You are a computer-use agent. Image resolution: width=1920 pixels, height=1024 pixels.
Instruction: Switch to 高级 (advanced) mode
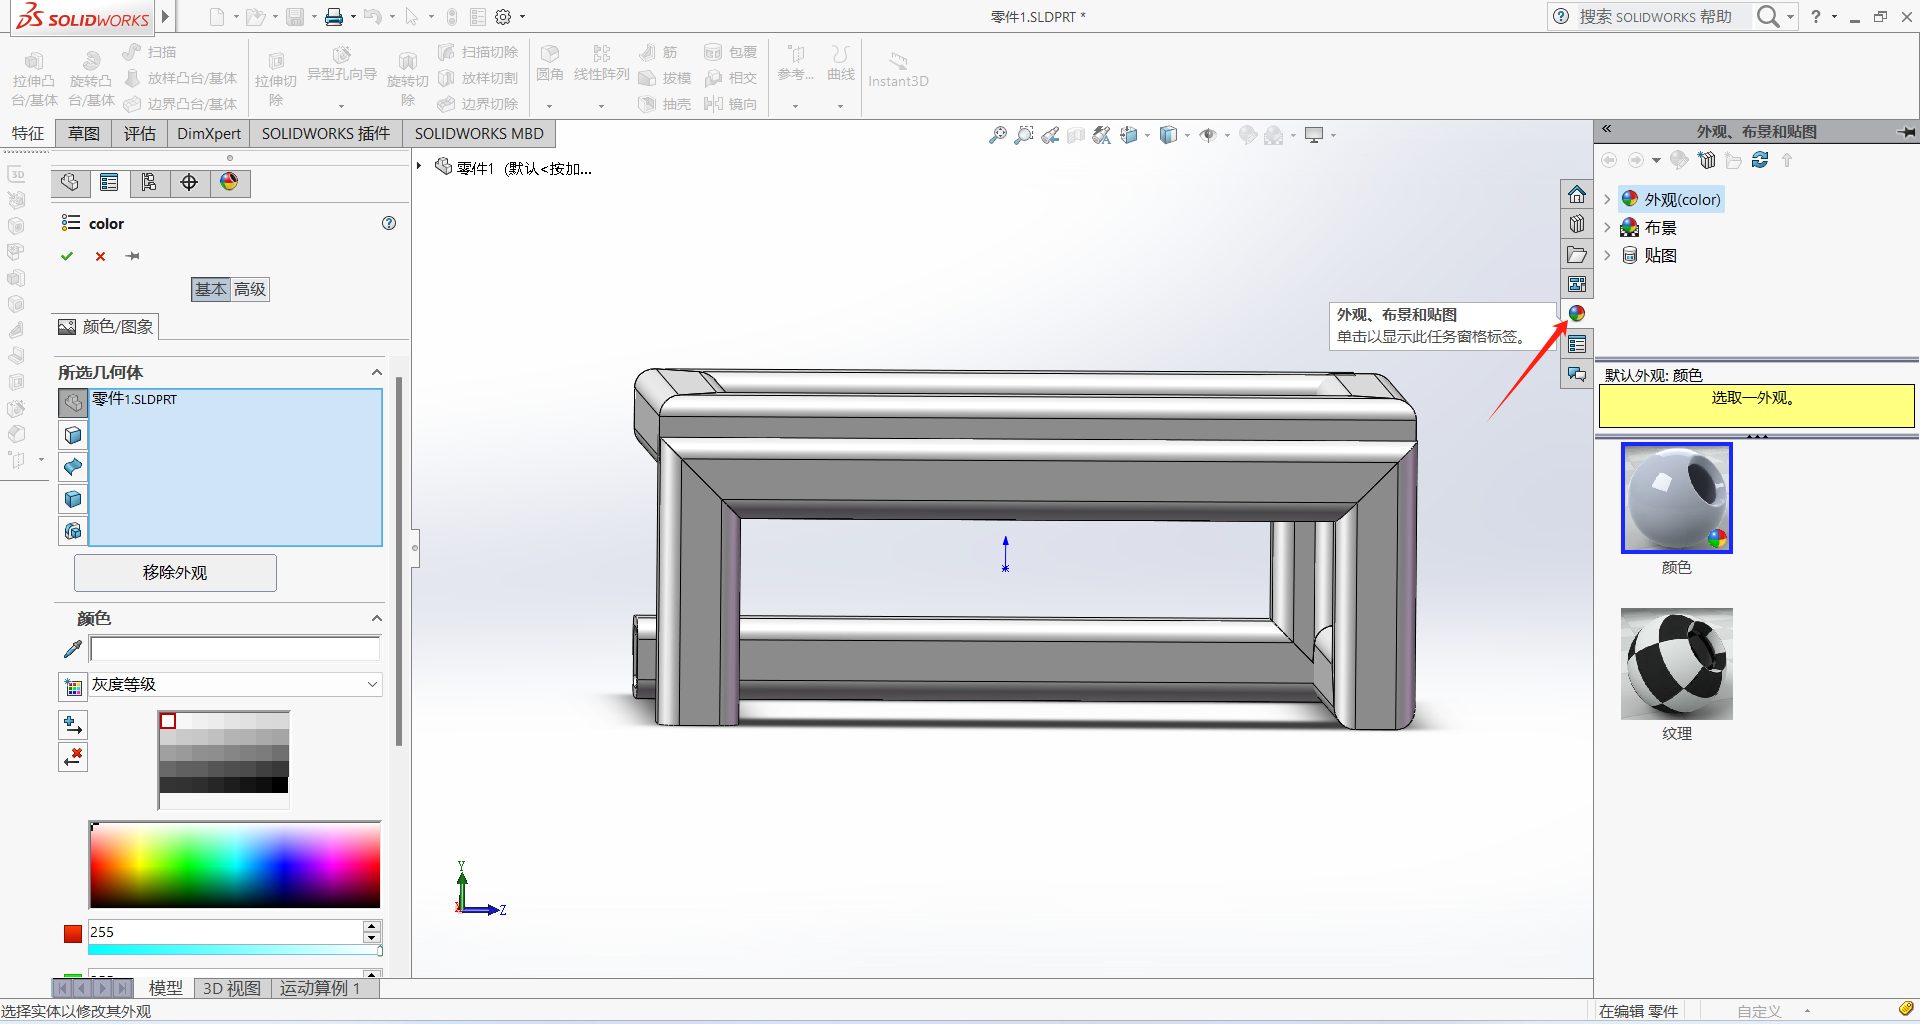pyautogui.click(x=250, y=289)
